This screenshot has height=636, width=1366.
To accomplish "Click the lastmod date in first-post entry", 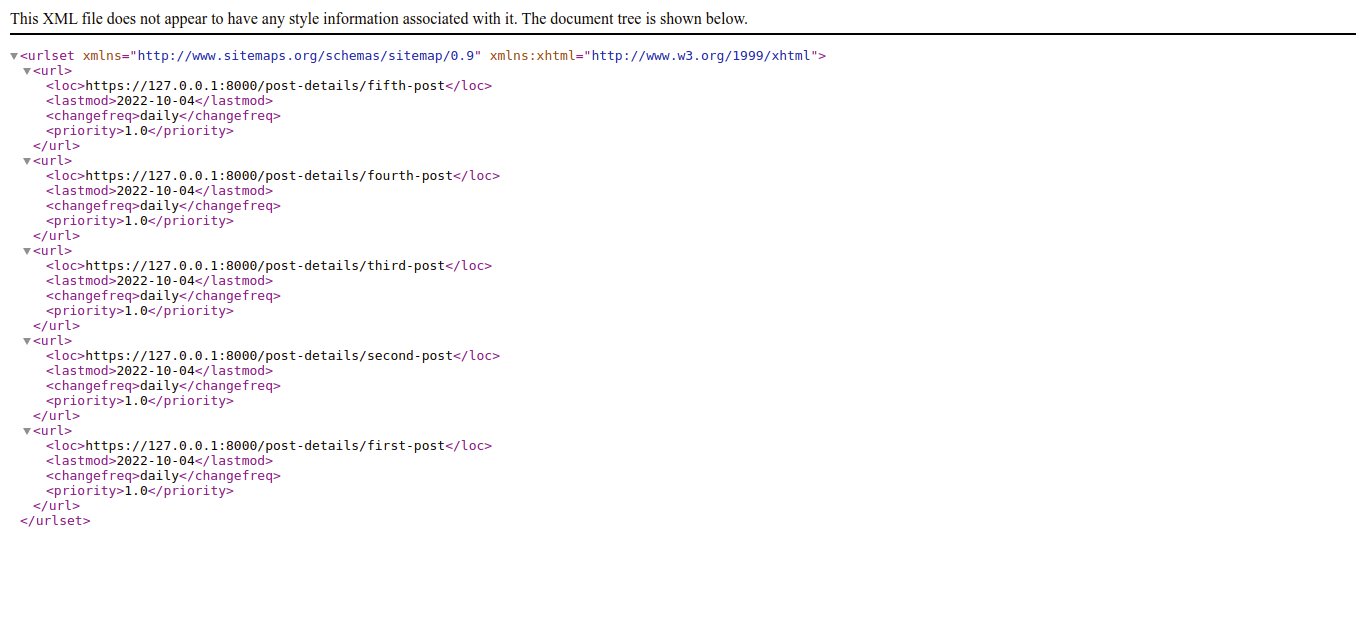I will 155,461.
